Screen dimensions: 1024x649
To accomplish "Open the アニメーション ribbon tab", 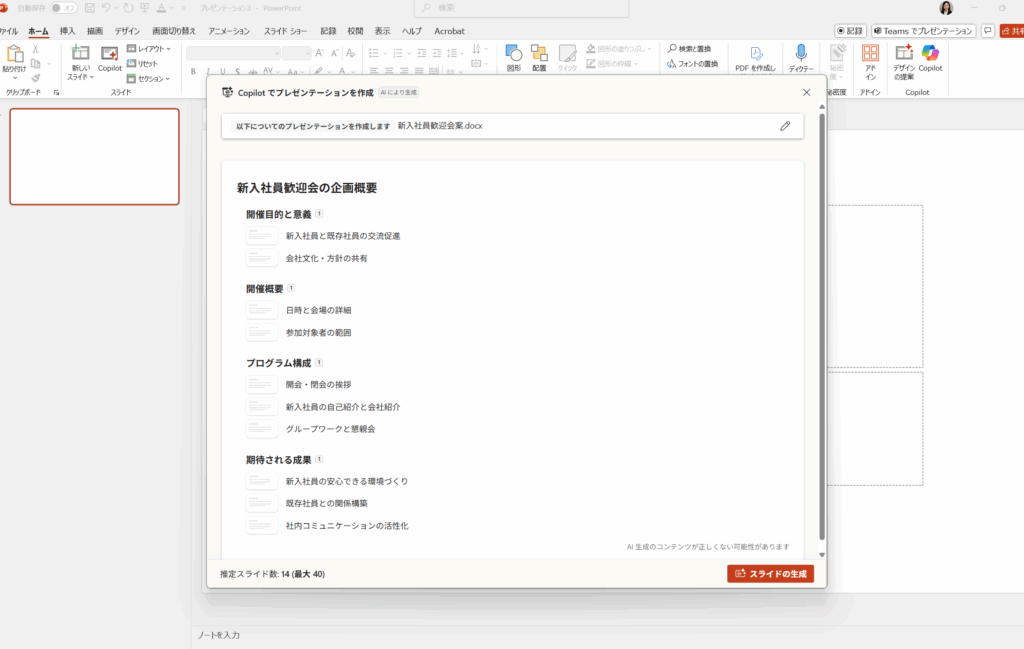I will coord(229,31).
